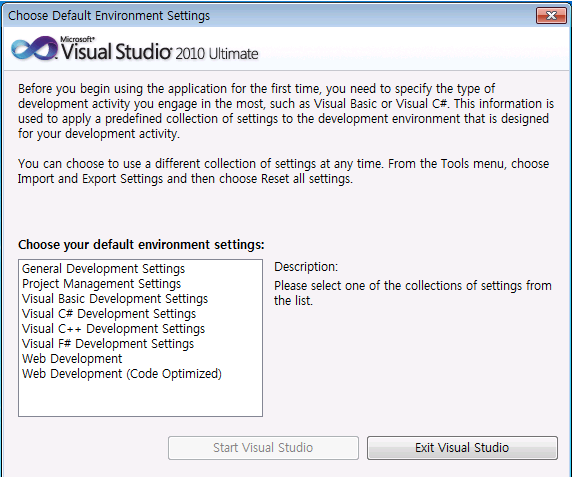The image size is (572, 477).
Task: Click the 'Before you begin using' intro paragraph
Action: pos(286,111)
